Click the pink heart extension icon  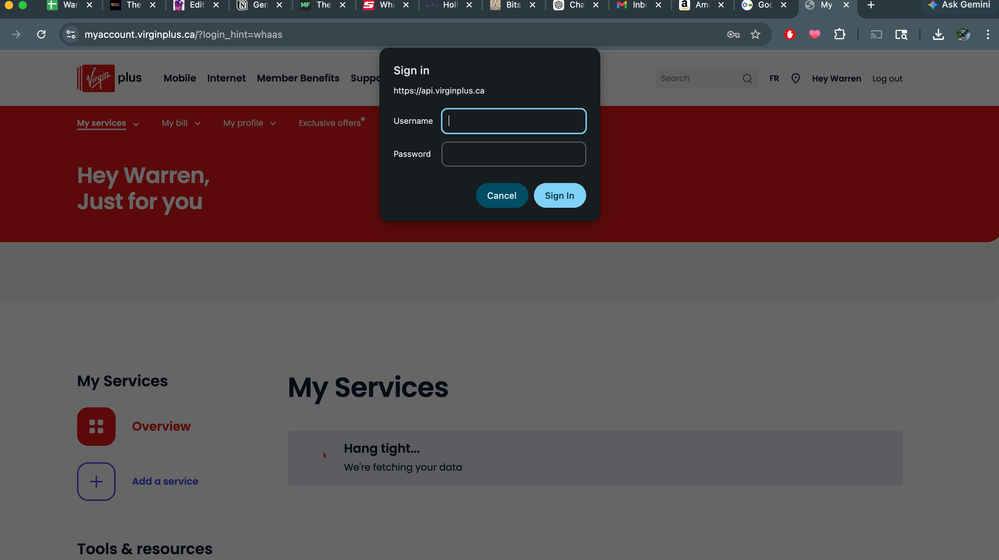point(814,34)
